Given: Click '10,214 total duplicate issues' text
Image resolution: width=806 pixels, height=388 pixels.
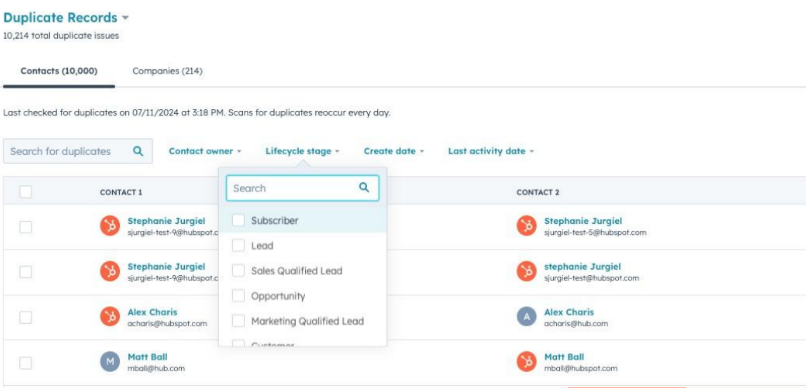Looking at the screenshot, I should pyautogui.click(x=61, y=36).
